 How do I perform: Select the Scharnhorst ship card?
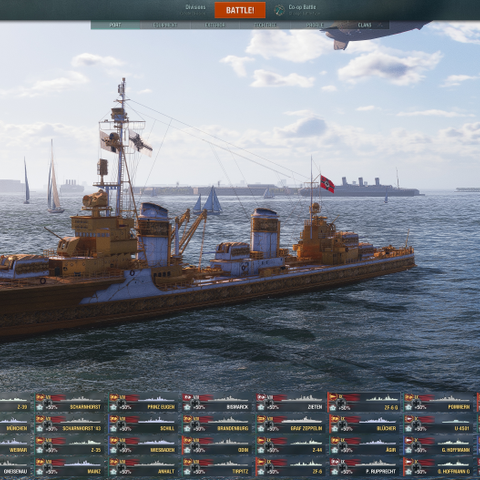point(69,402)
